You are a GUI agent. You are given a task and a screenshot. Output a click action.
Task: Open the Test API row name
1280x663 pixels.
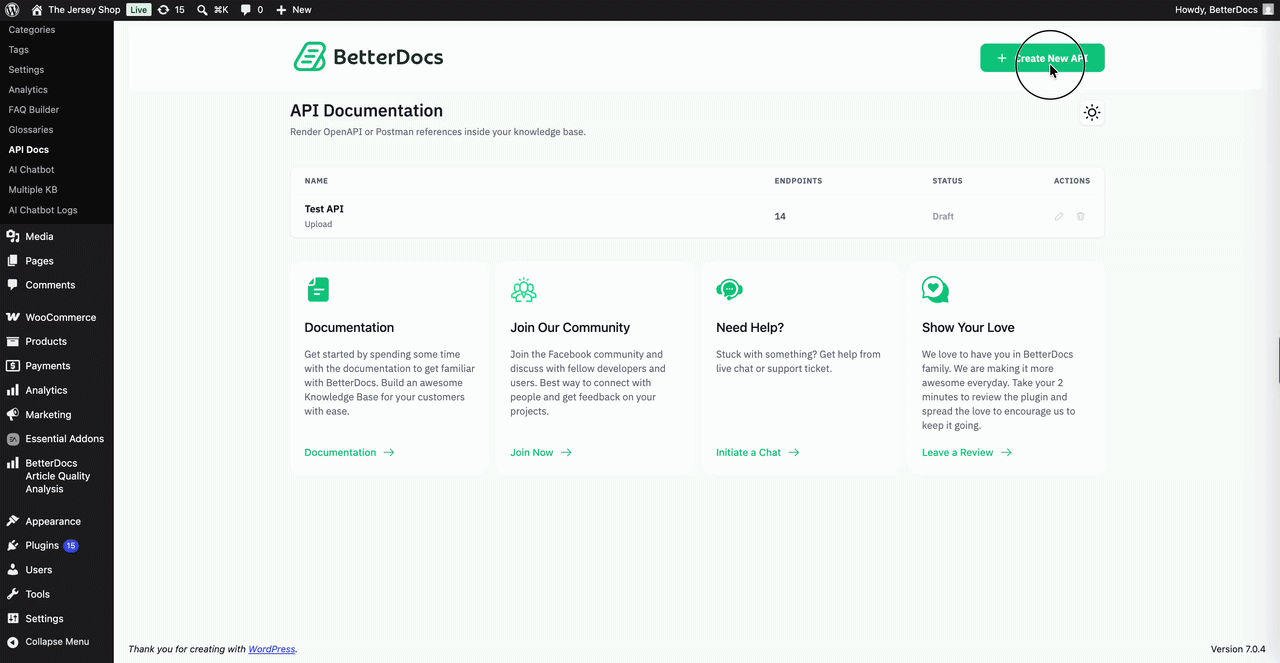click(x=324, y=209)
